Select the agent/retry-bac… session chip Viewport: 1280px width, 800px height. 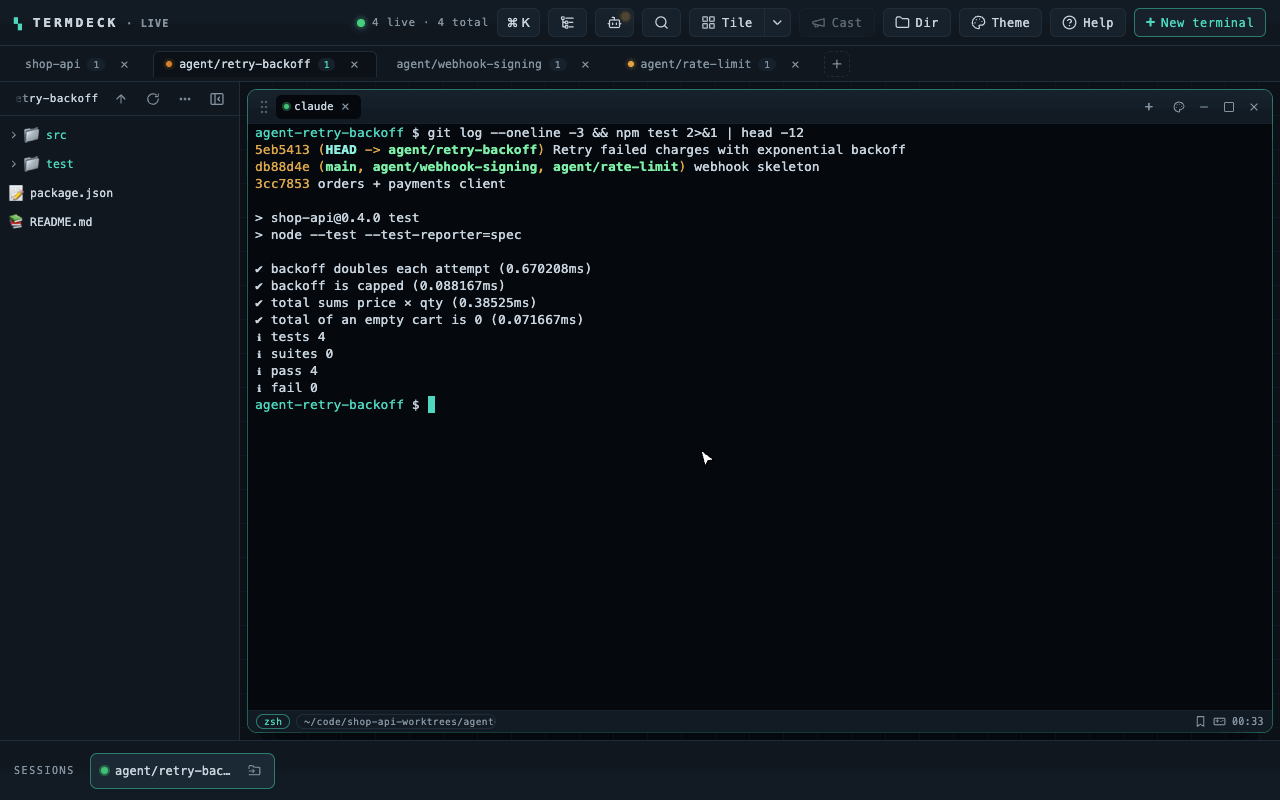coord(182,770)
